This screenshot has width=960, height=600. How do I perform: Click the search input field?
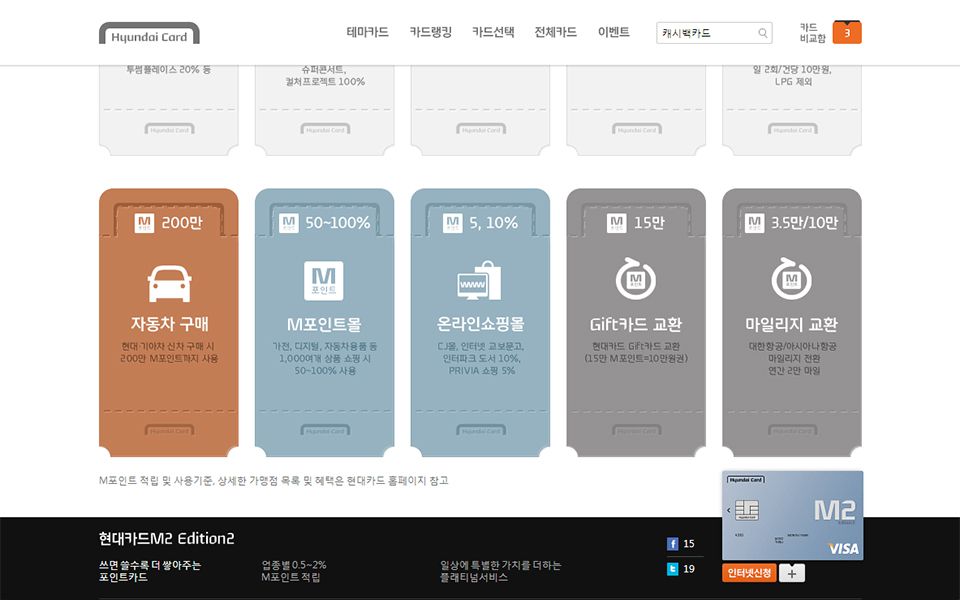(705, 33)
